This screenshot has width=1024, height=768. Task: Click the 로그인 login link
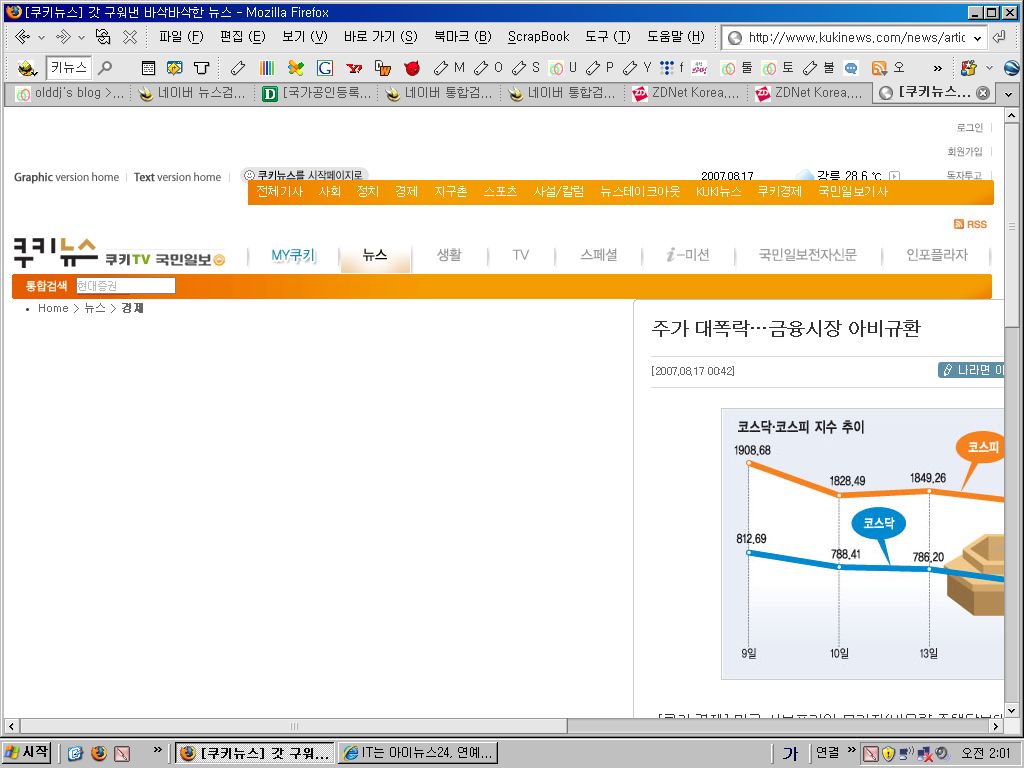pos(970,127)
